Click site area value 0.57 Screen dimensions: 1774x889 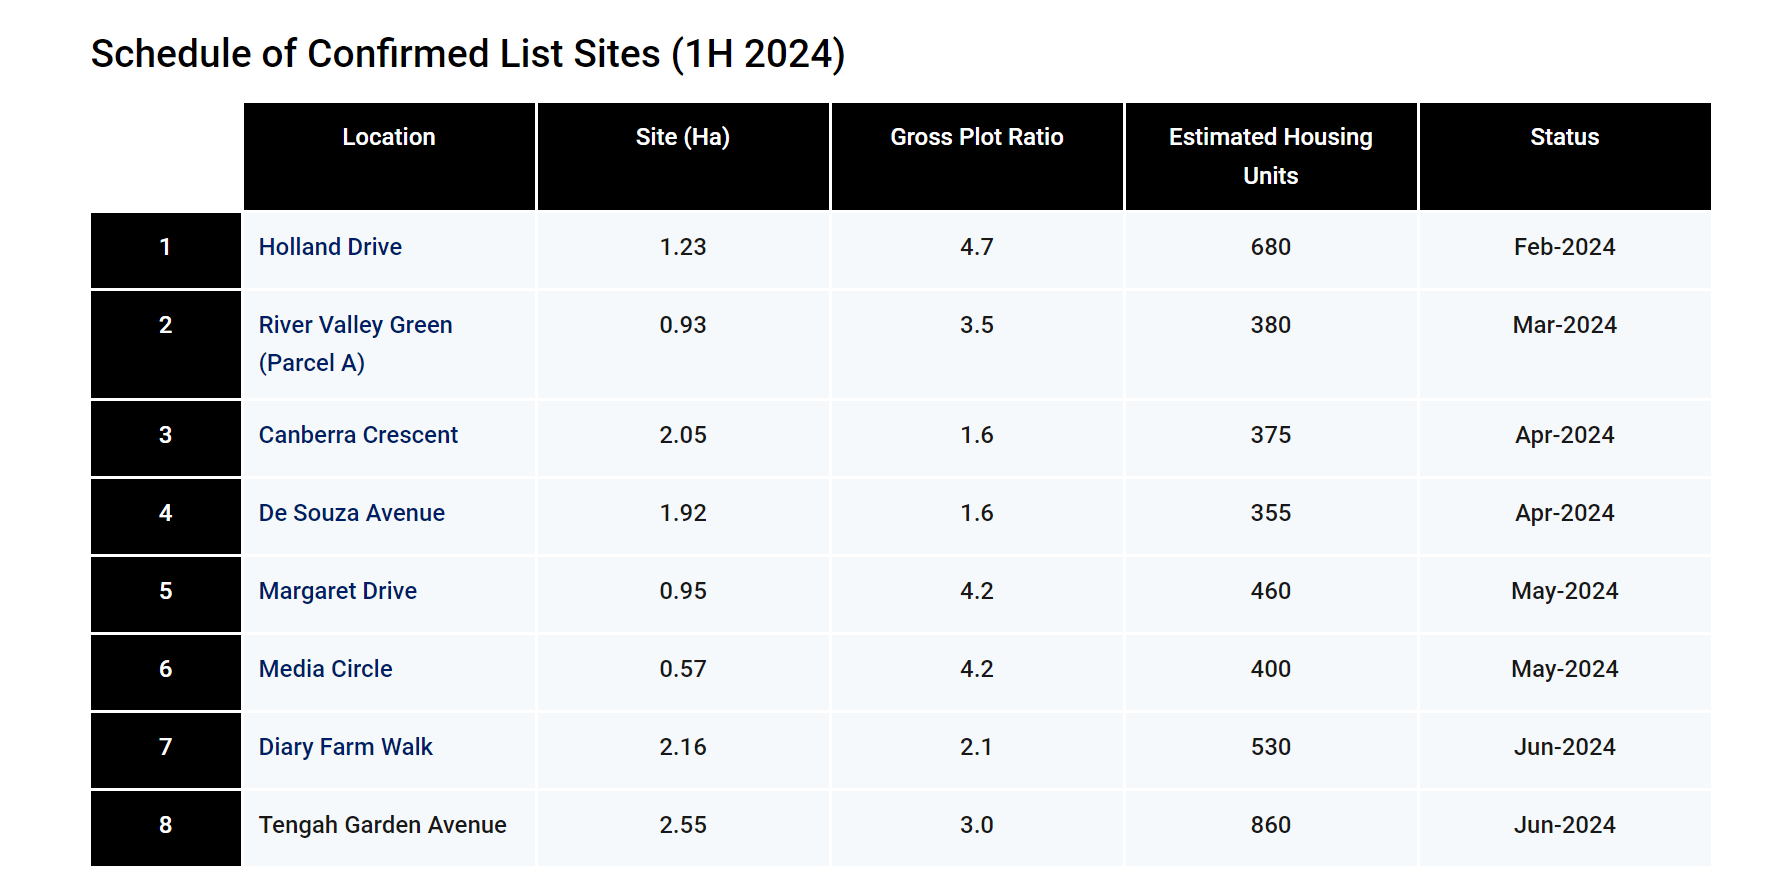coord(683,669)
